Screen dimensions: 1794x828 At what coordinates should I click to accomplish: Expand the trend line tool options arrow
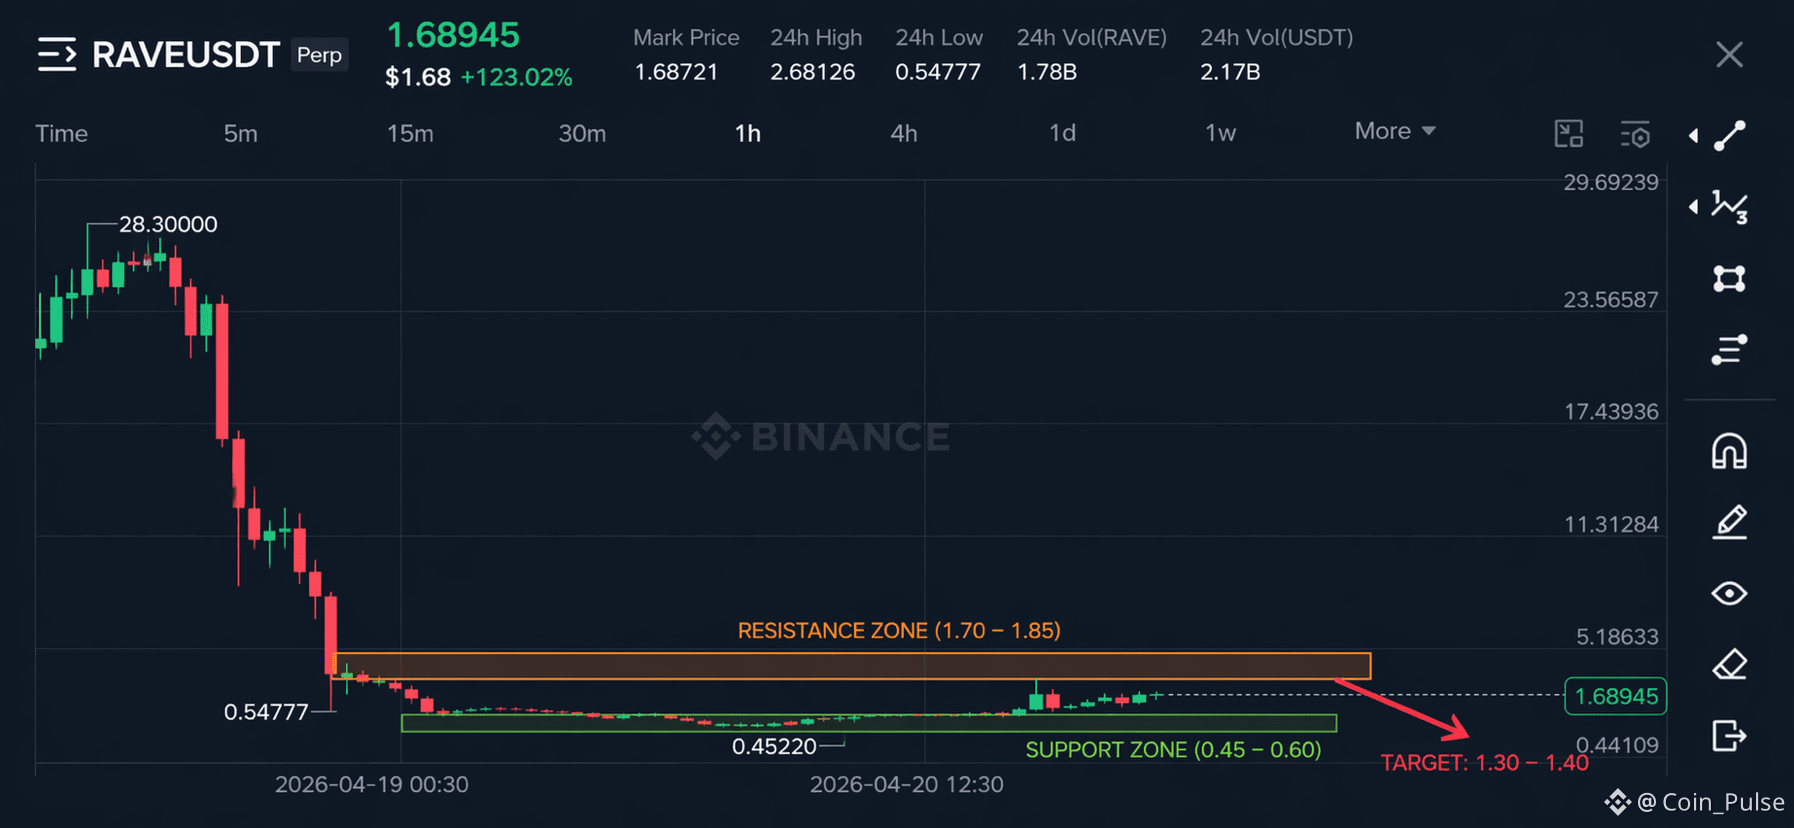click(1693, 136)
